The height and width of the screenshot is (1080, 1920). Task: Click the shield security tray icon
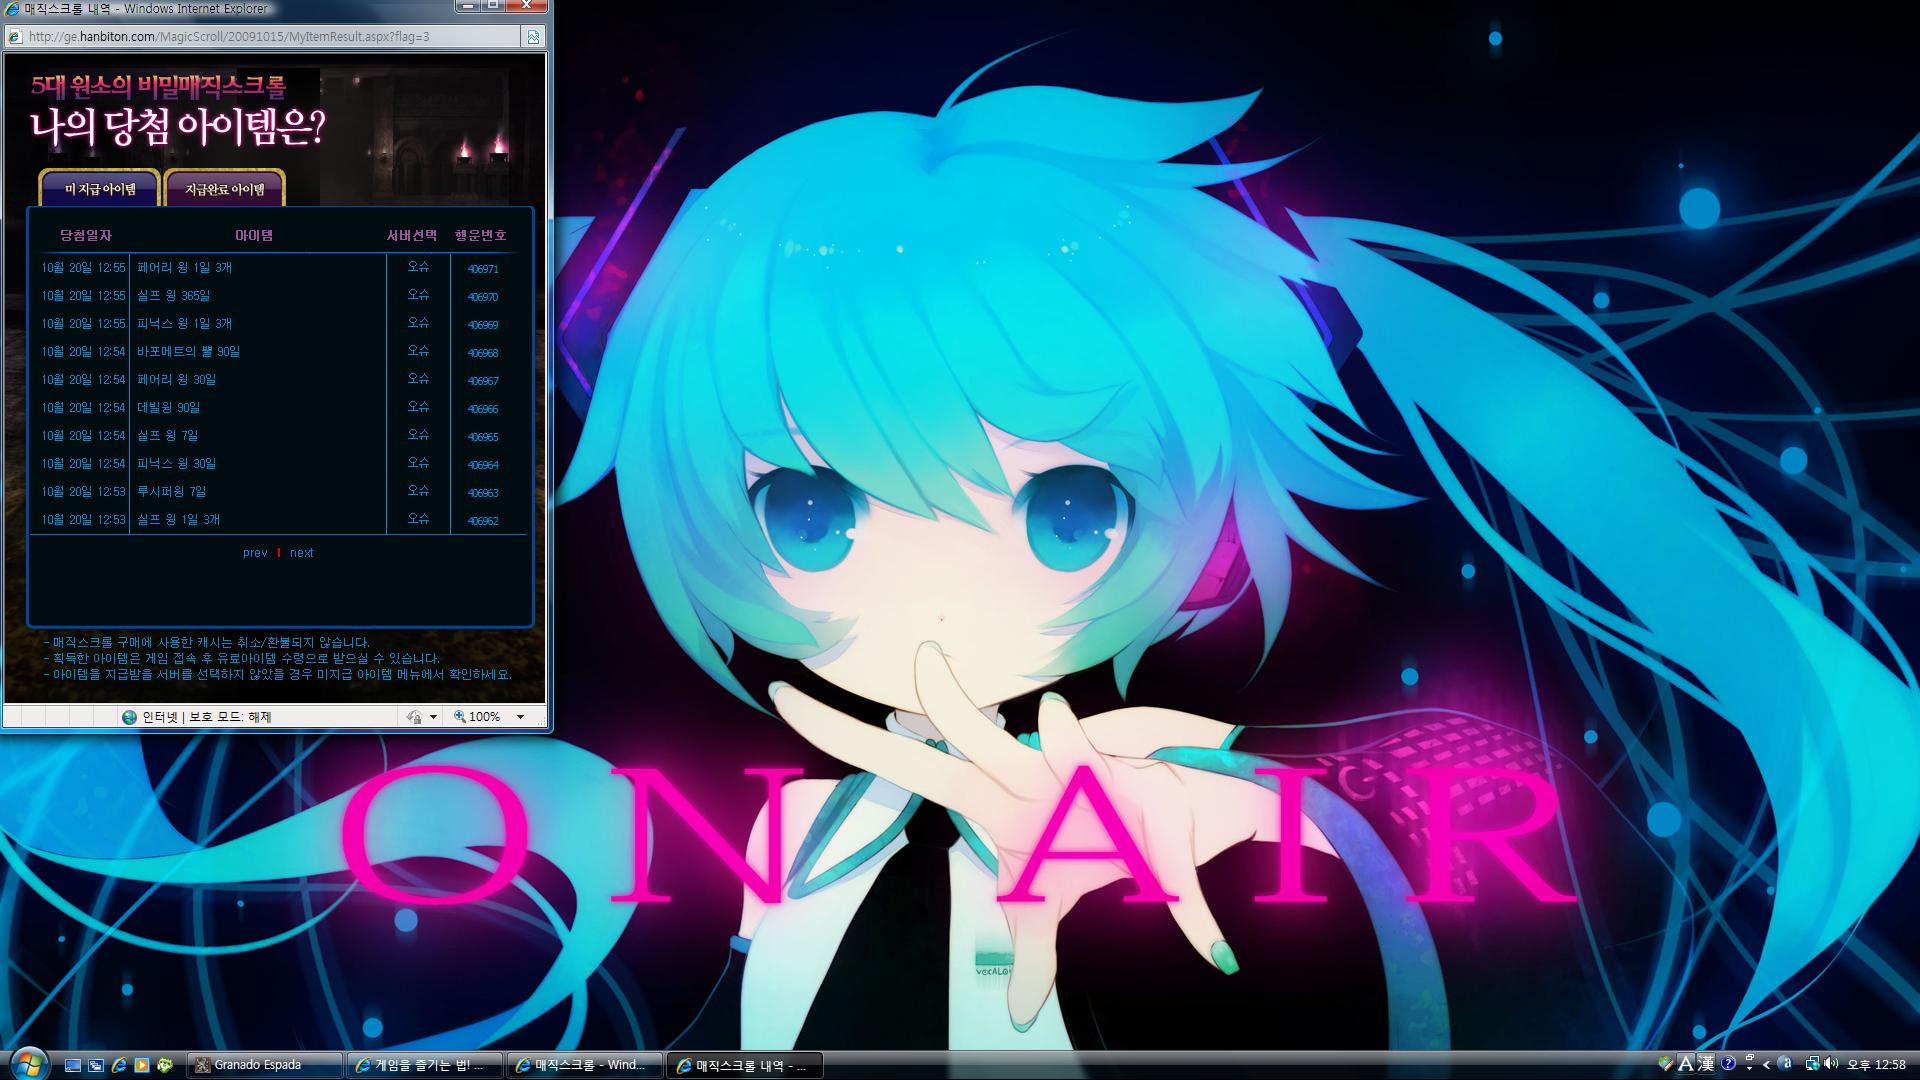click(1665, 1064)
